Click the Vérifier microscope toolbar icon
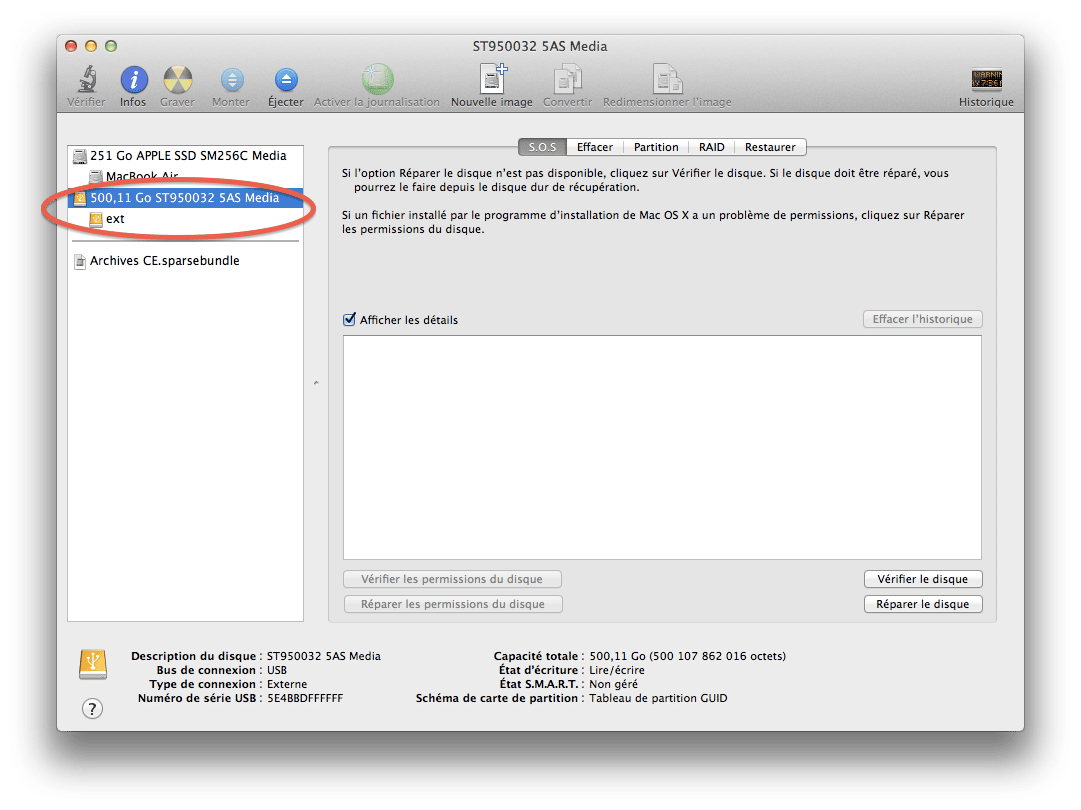This screenshot has width=1081, height=810. (x=87, y=79)
